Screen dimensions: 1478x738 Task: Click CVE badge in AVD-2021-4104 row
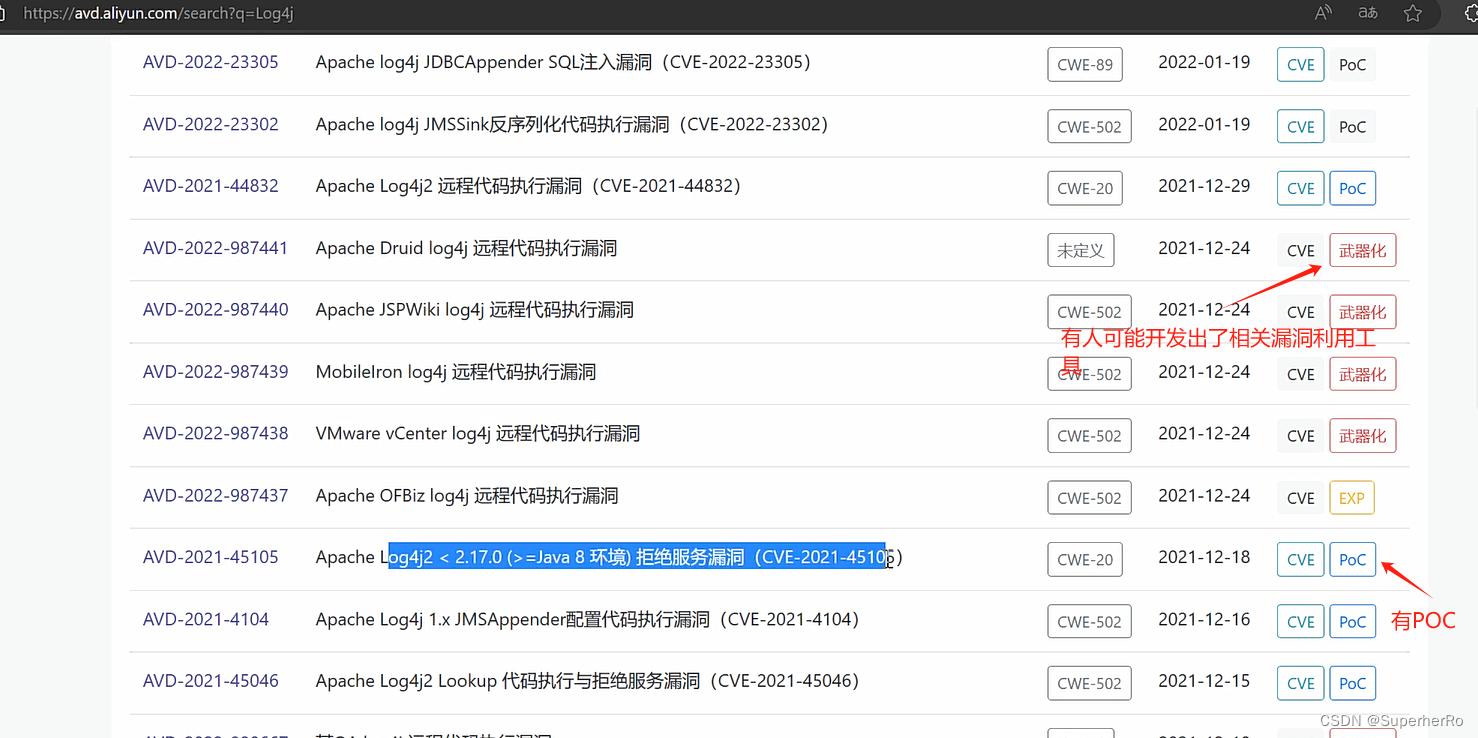click(x=1301, y=622)
